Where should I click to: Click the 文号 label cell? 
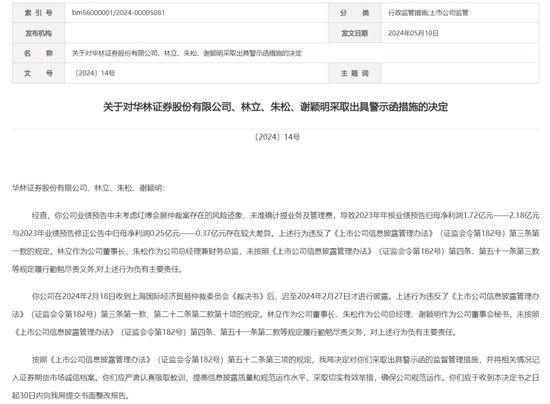coord(39,73)
